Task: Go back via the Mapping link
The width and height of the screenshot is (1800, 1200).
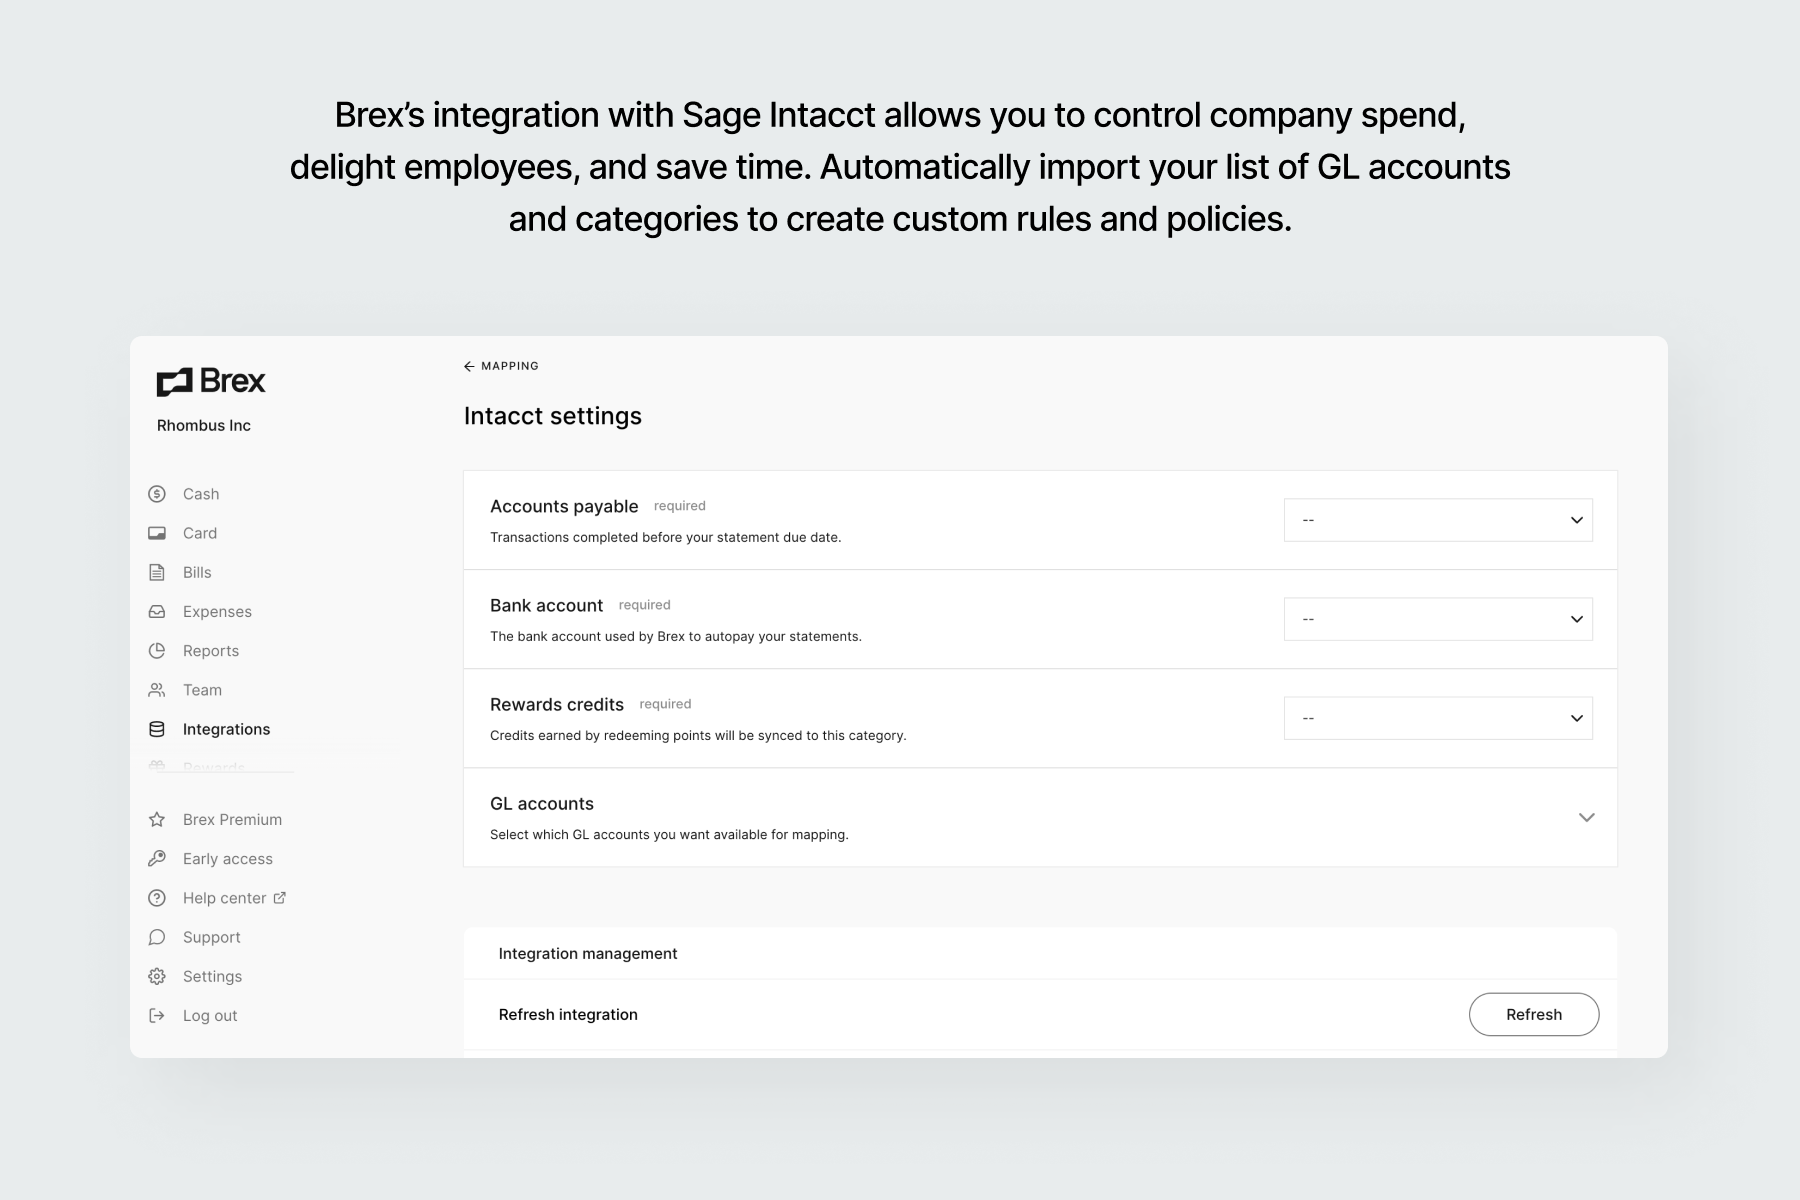Action: (501, 366)
